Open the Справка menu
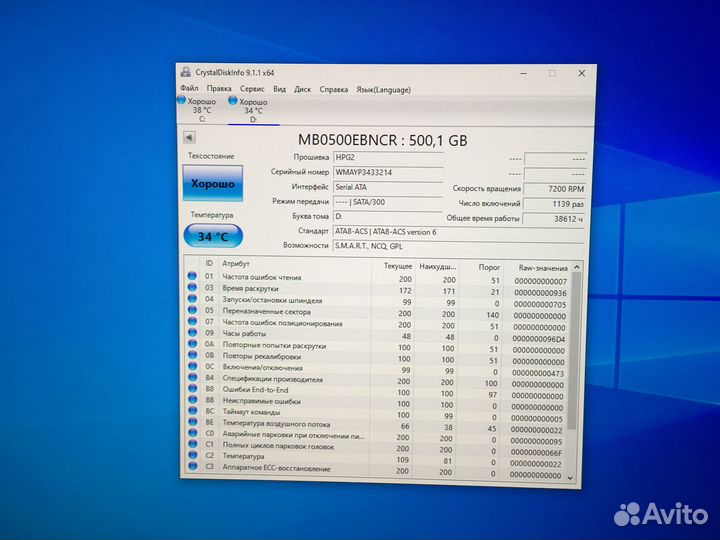The width and height of the screenshot is (720, 540). coord(334,89)
